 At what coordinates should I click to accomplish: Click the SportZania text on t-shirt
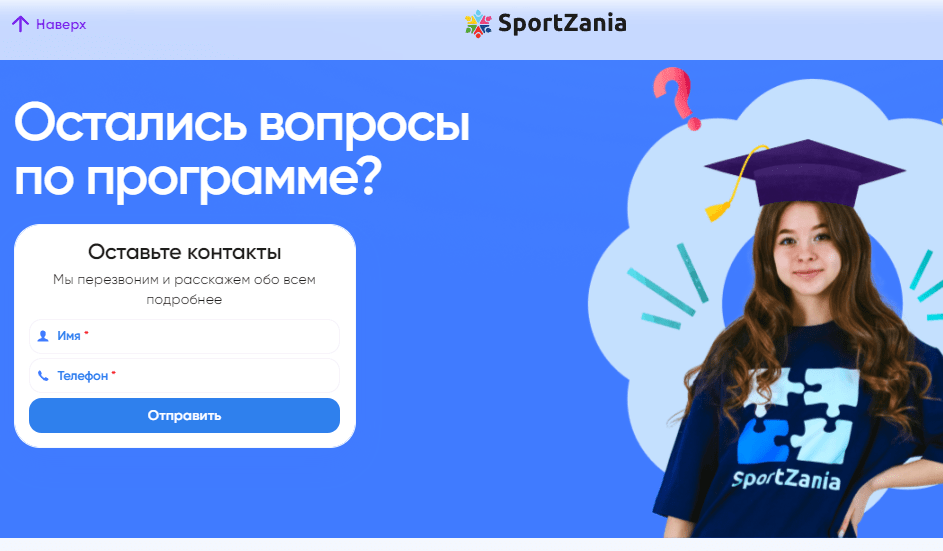(785, 479)
